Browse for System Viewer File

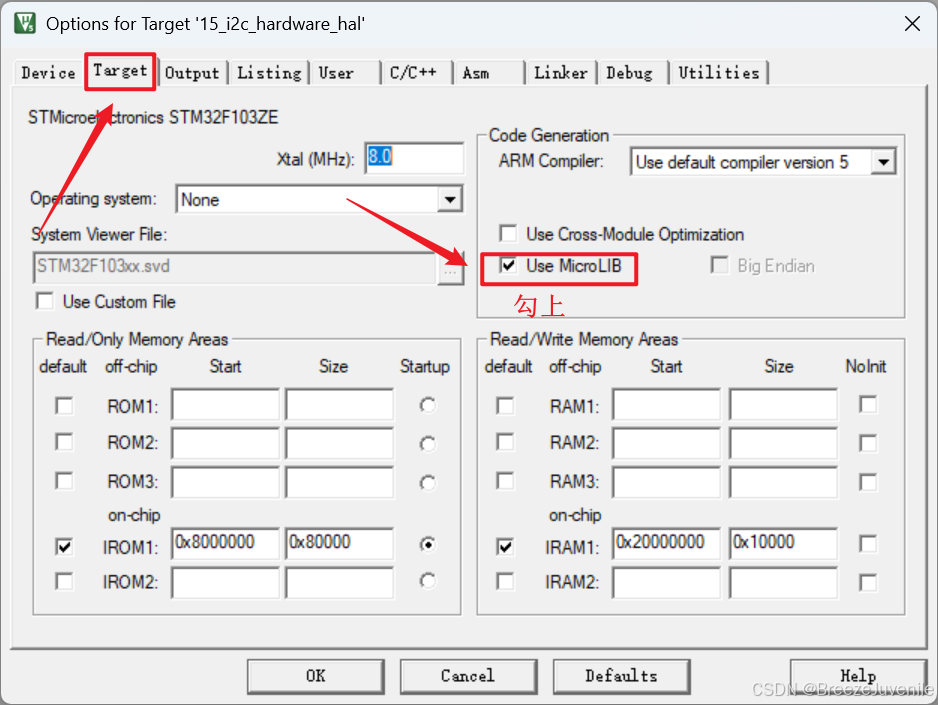point(450,270)
